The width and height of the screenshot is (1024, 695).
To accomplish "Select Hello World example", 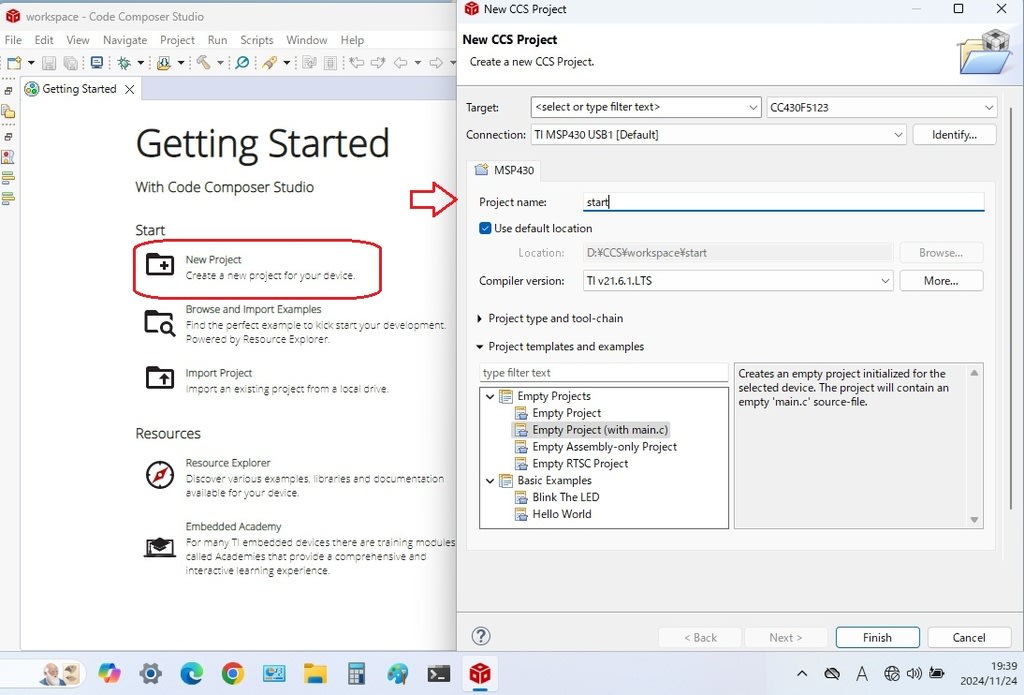I will 561,514.
